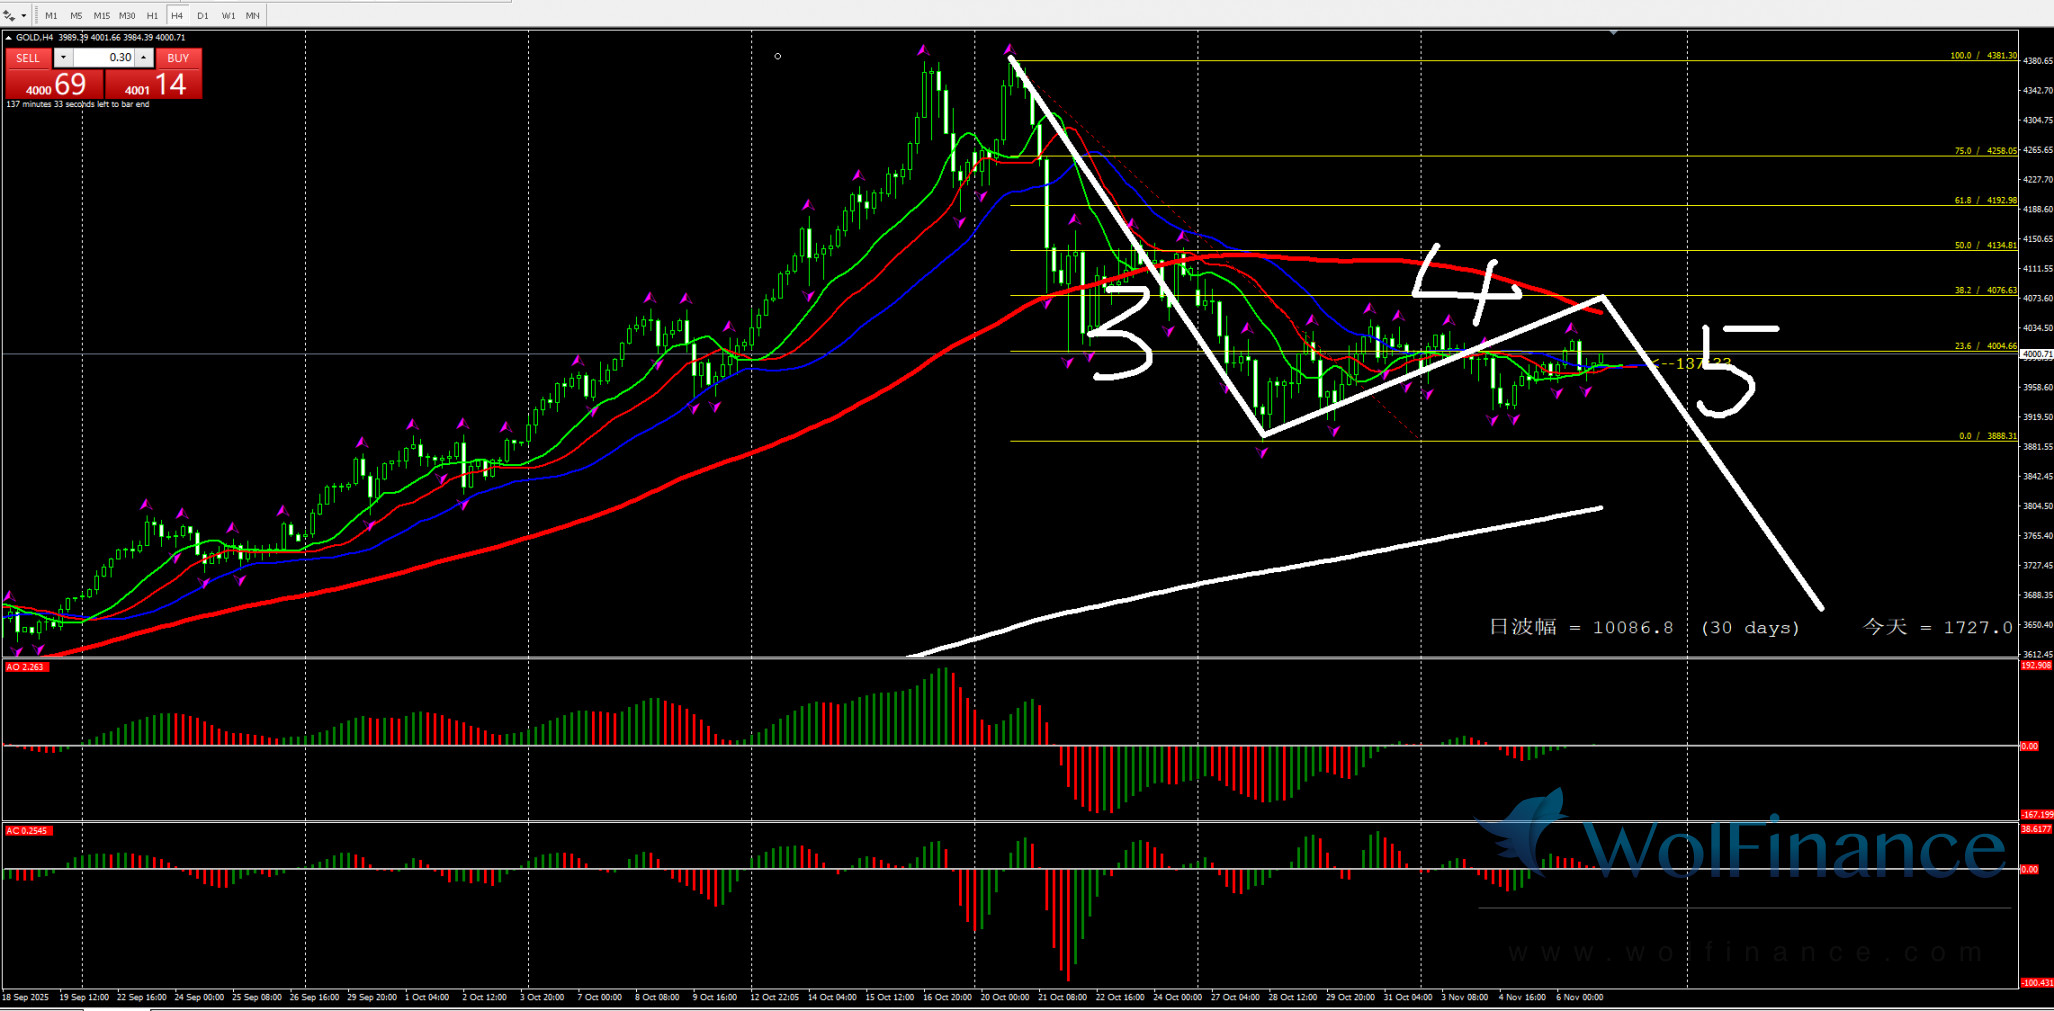
Task: Select the M30 timeframe
Action: point(127,16)
